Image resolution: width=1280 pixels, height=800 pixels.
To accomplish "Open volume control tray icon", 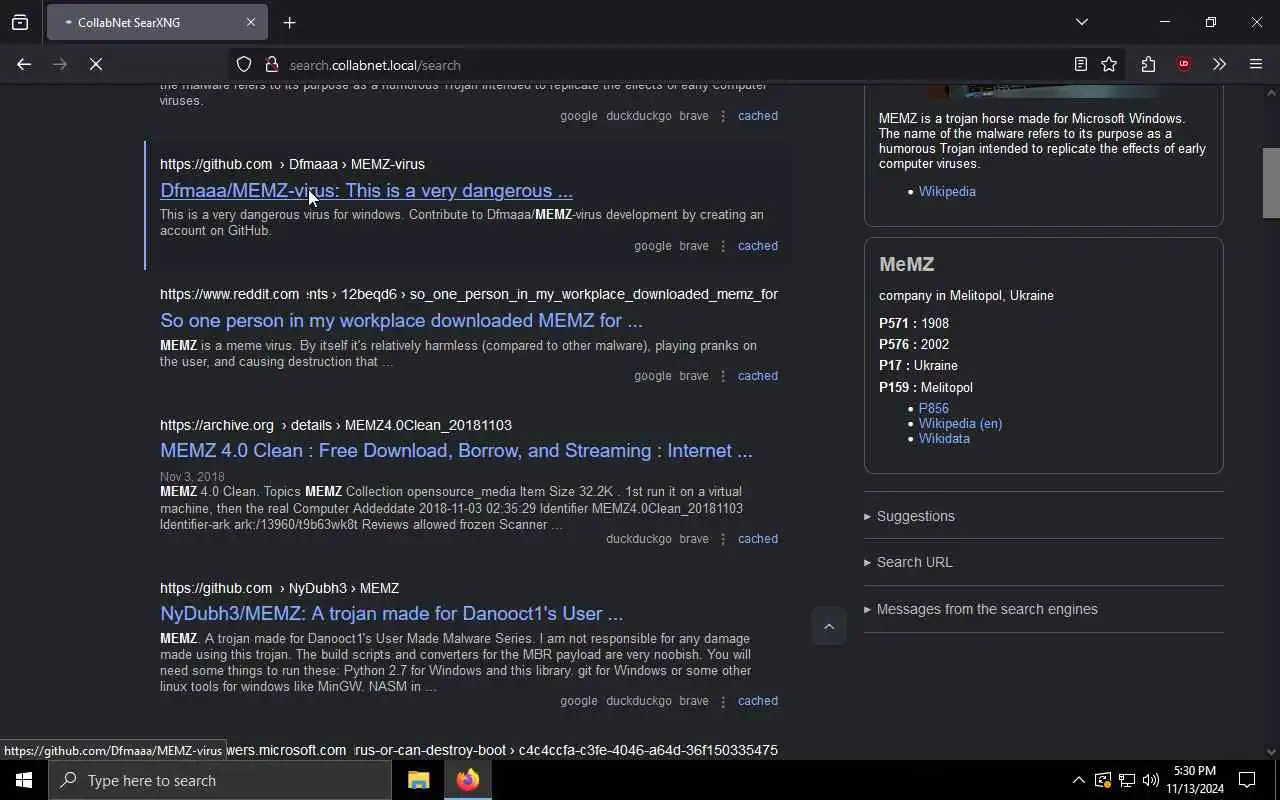I will pos(1150,780).
